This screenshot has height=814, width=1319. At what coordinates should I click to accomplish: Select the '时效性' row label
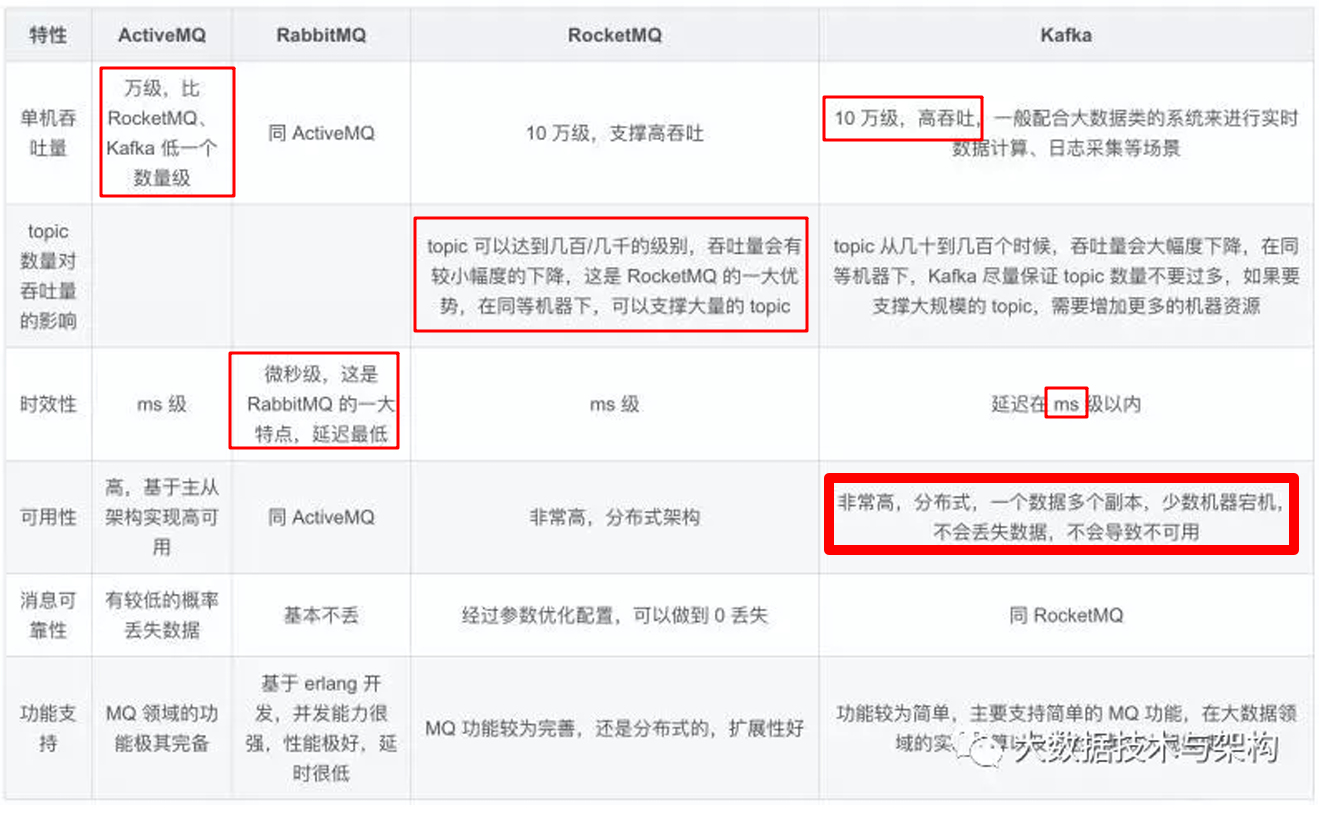coord(48,404)
